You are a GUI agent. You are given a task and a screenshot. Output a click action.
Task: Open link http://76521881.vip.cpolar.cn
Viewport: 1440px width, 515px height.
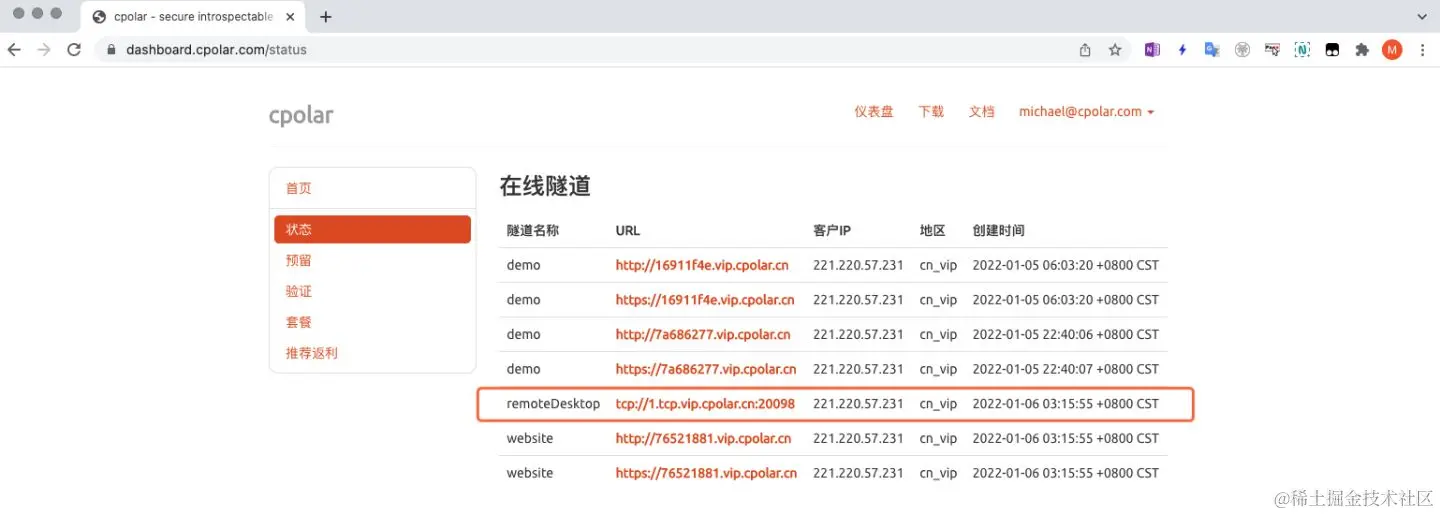click(x=703, y=438)
